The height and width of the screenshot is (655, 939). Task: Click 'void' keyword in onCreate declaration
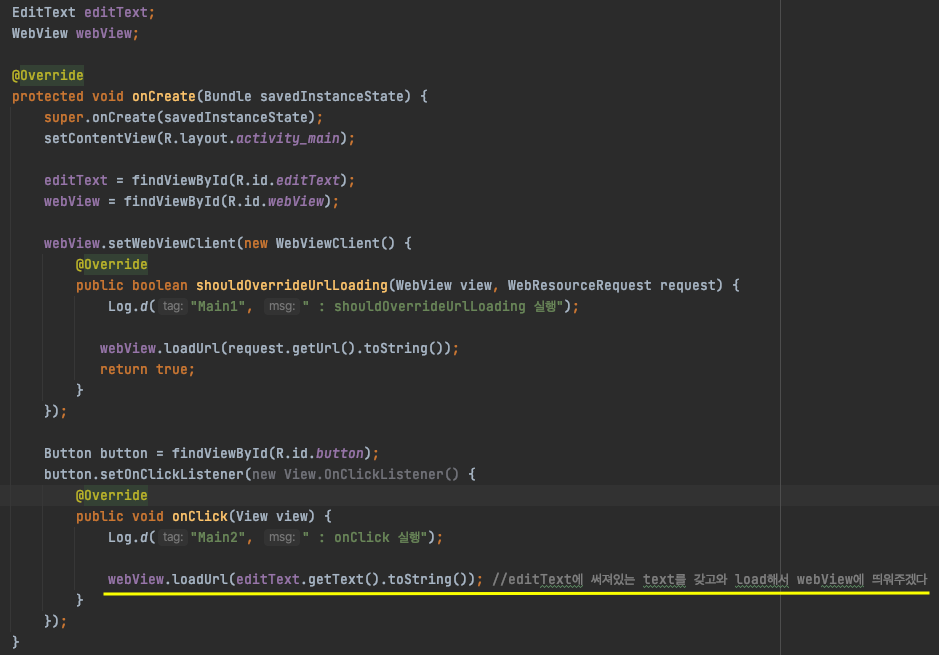pos(108,96)
